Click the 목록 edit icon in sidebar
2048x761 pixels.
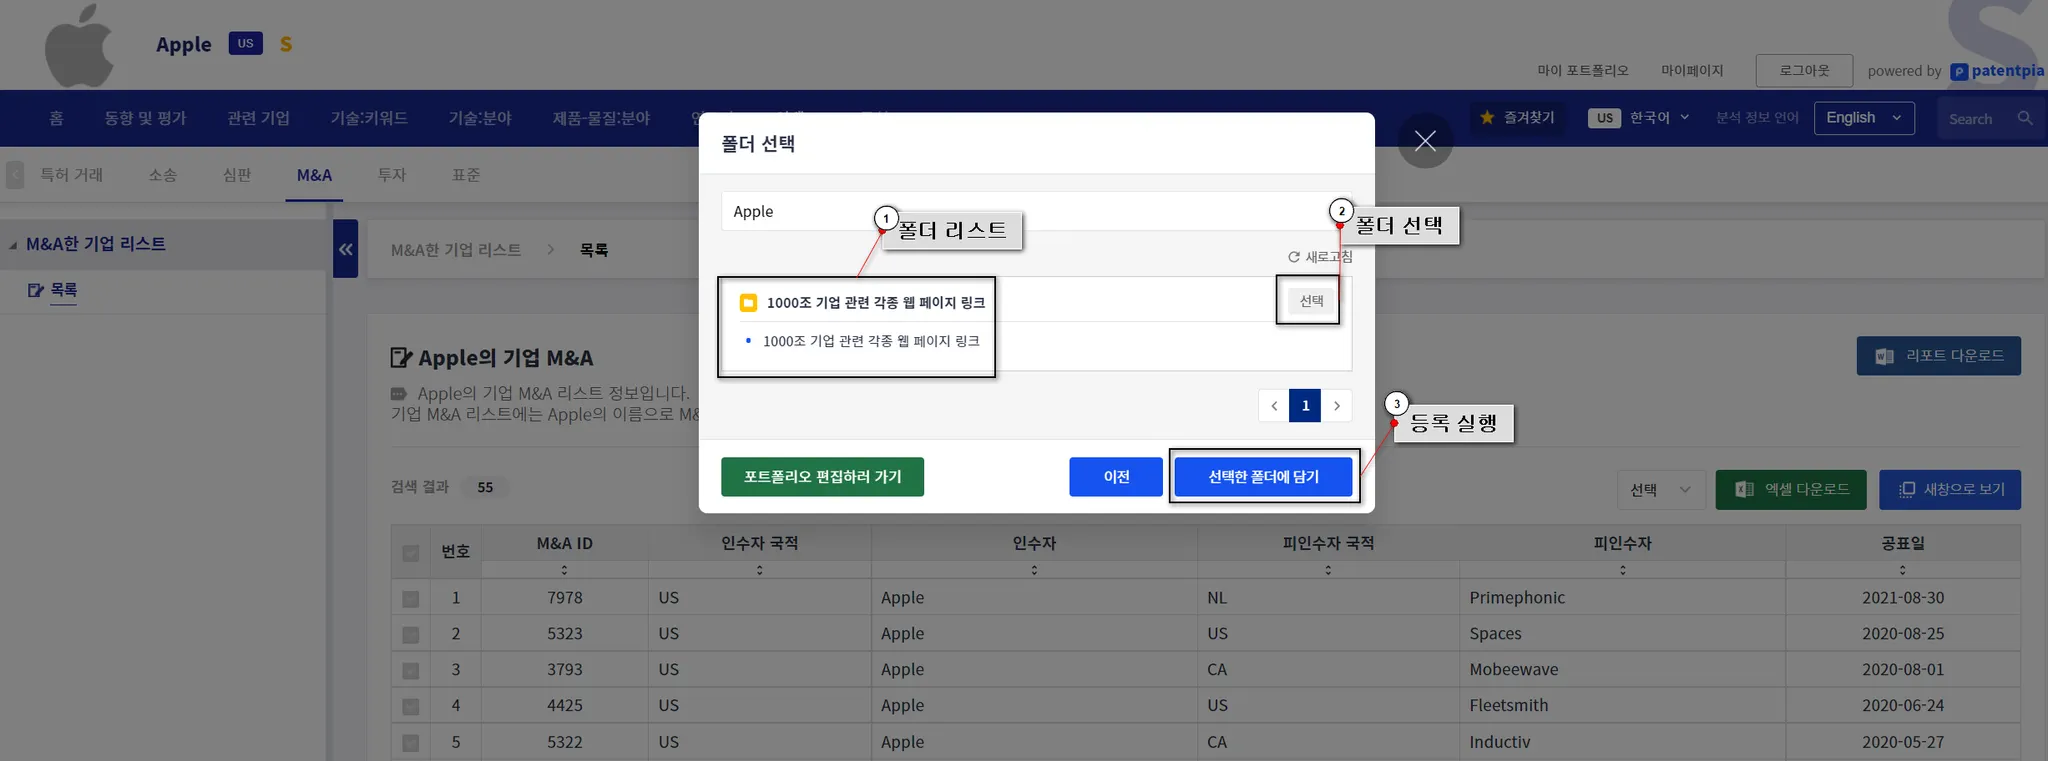pyautogui.click(x=36, y=290)
